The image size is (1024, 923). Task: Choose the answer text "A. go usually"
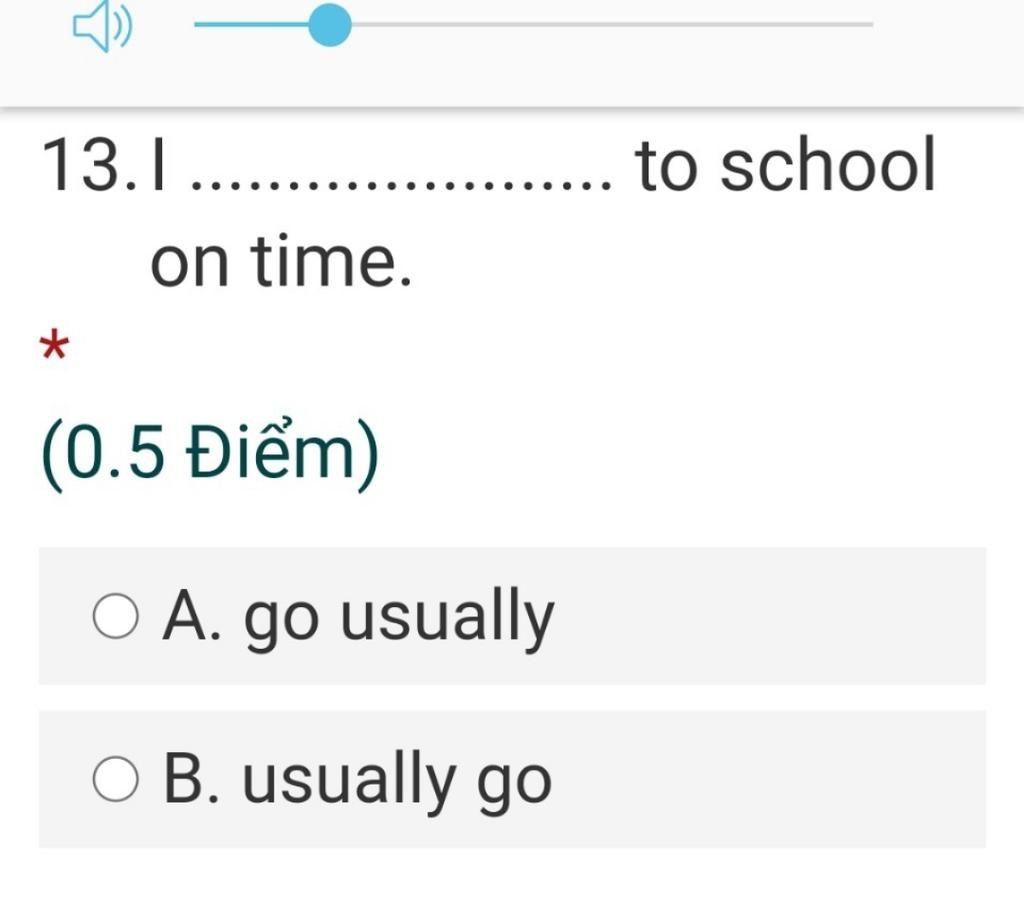[358, 616]
